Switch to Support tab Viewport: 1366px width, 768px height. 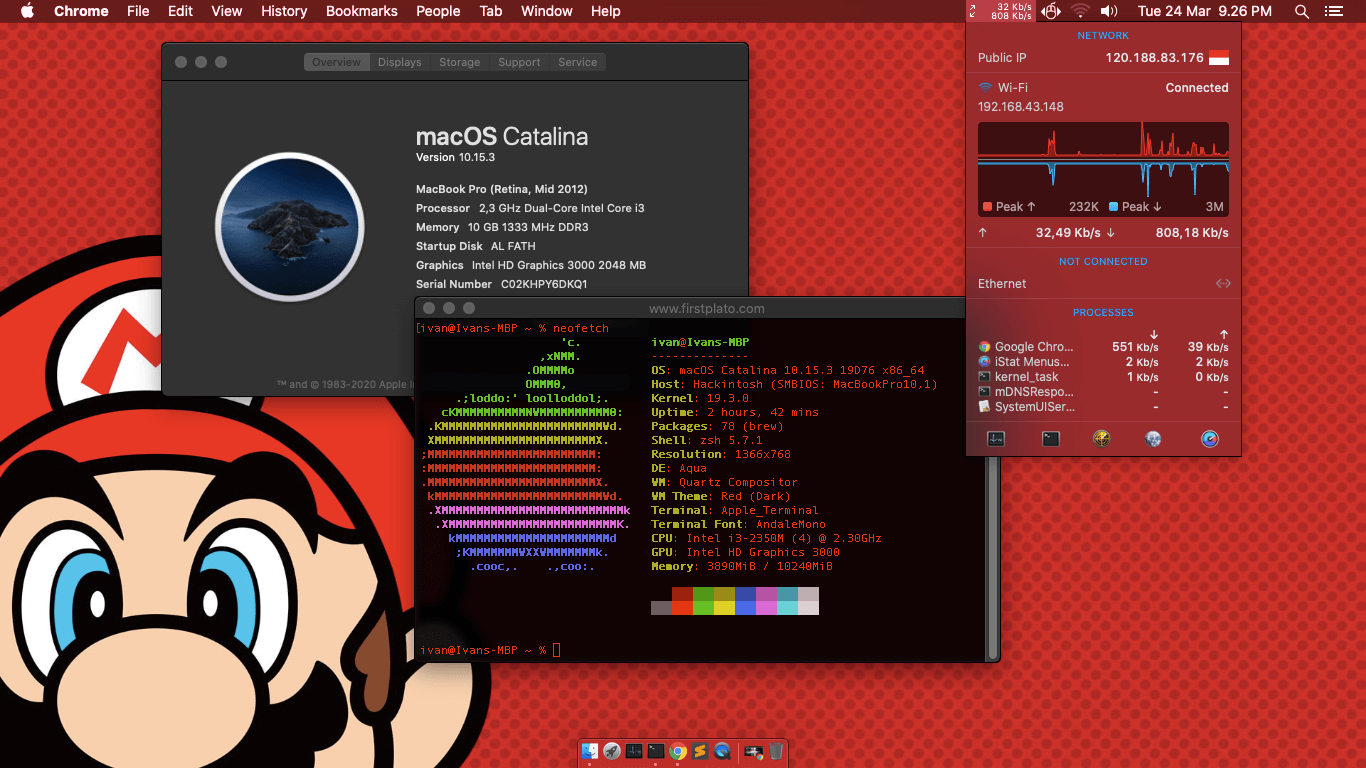point(519,62)
